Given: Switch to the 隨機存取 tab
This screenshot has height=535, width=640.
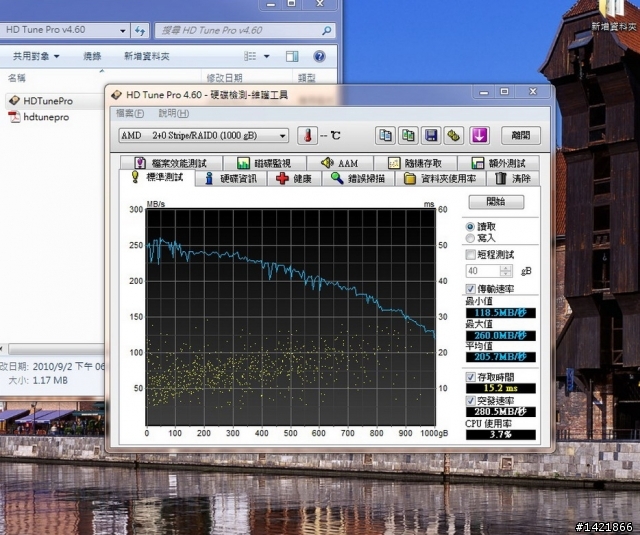Looking at the screenshot, I should [415, 163].
